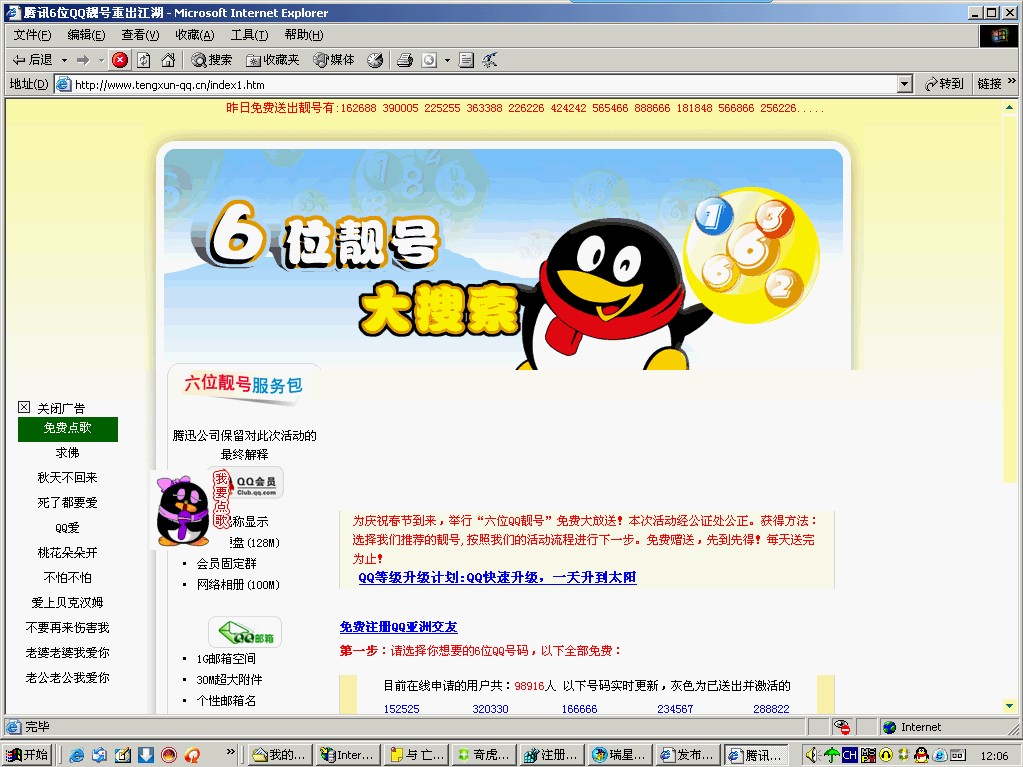Click the scrollbar down arrow
Screen dimensions: 1023x767
[1009, 705]
